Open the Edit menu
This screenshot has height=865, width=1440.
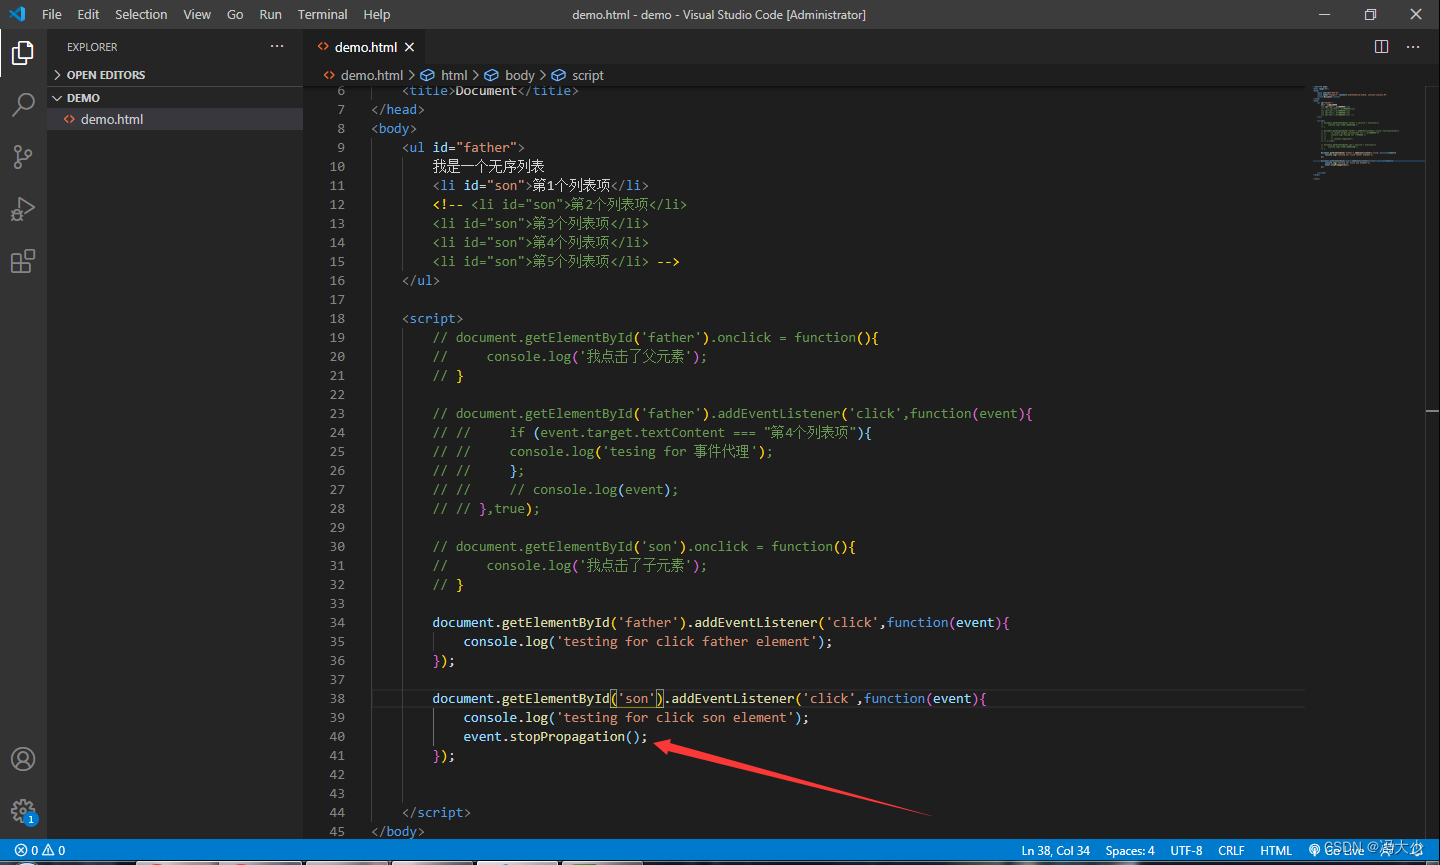88,14
